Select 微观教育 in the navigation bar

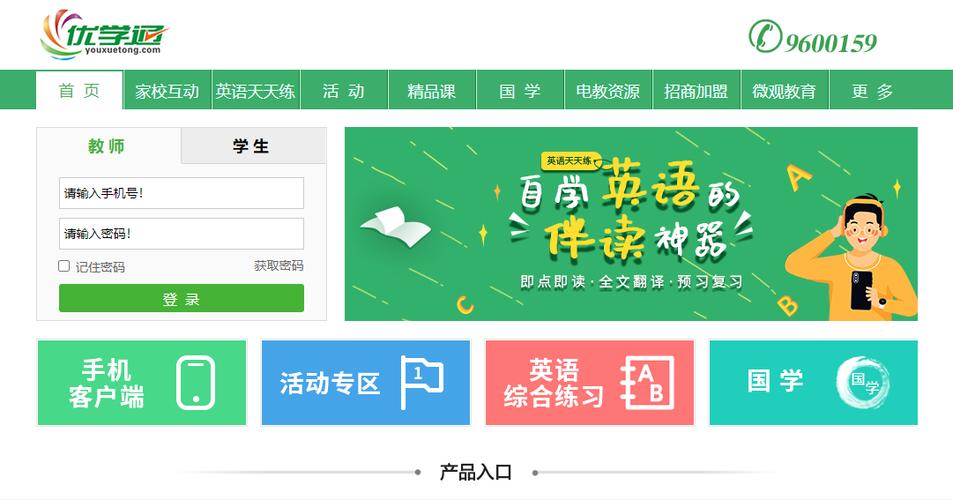(785, 91)
